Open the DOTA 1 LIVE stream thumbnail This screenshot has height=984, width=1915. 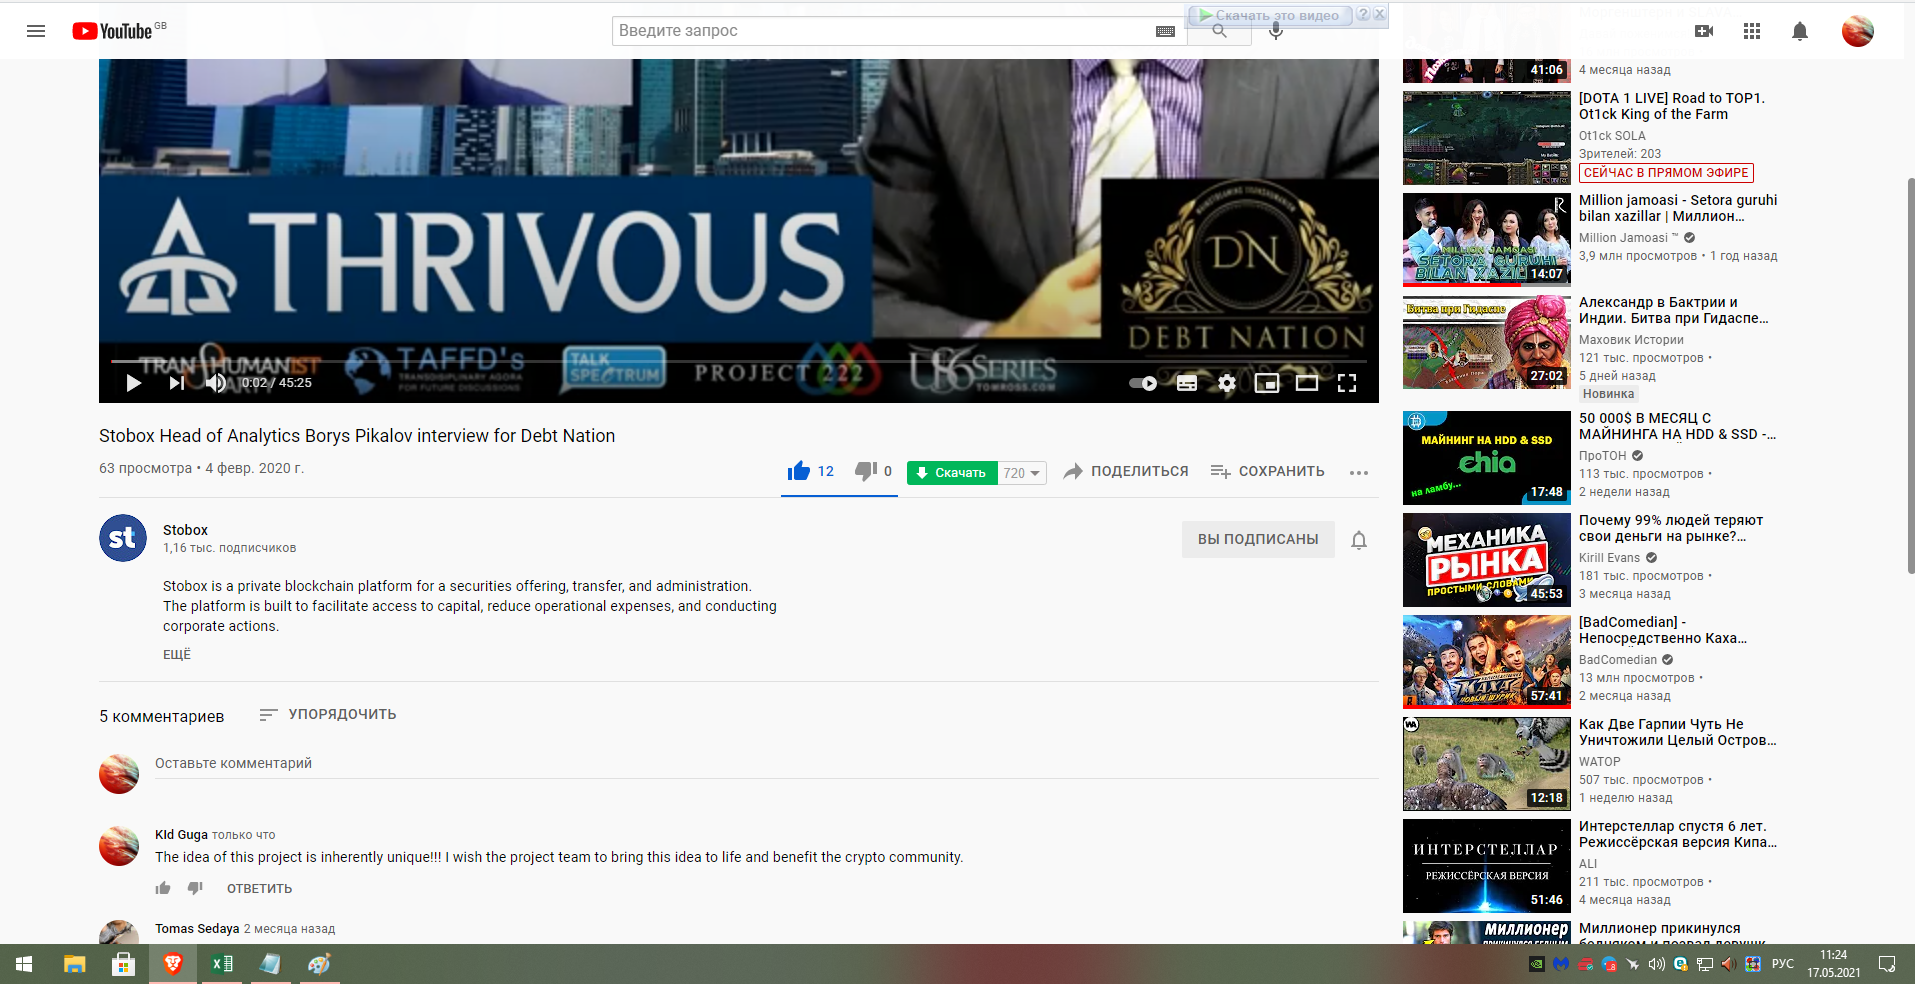(x=1487, y=138)
